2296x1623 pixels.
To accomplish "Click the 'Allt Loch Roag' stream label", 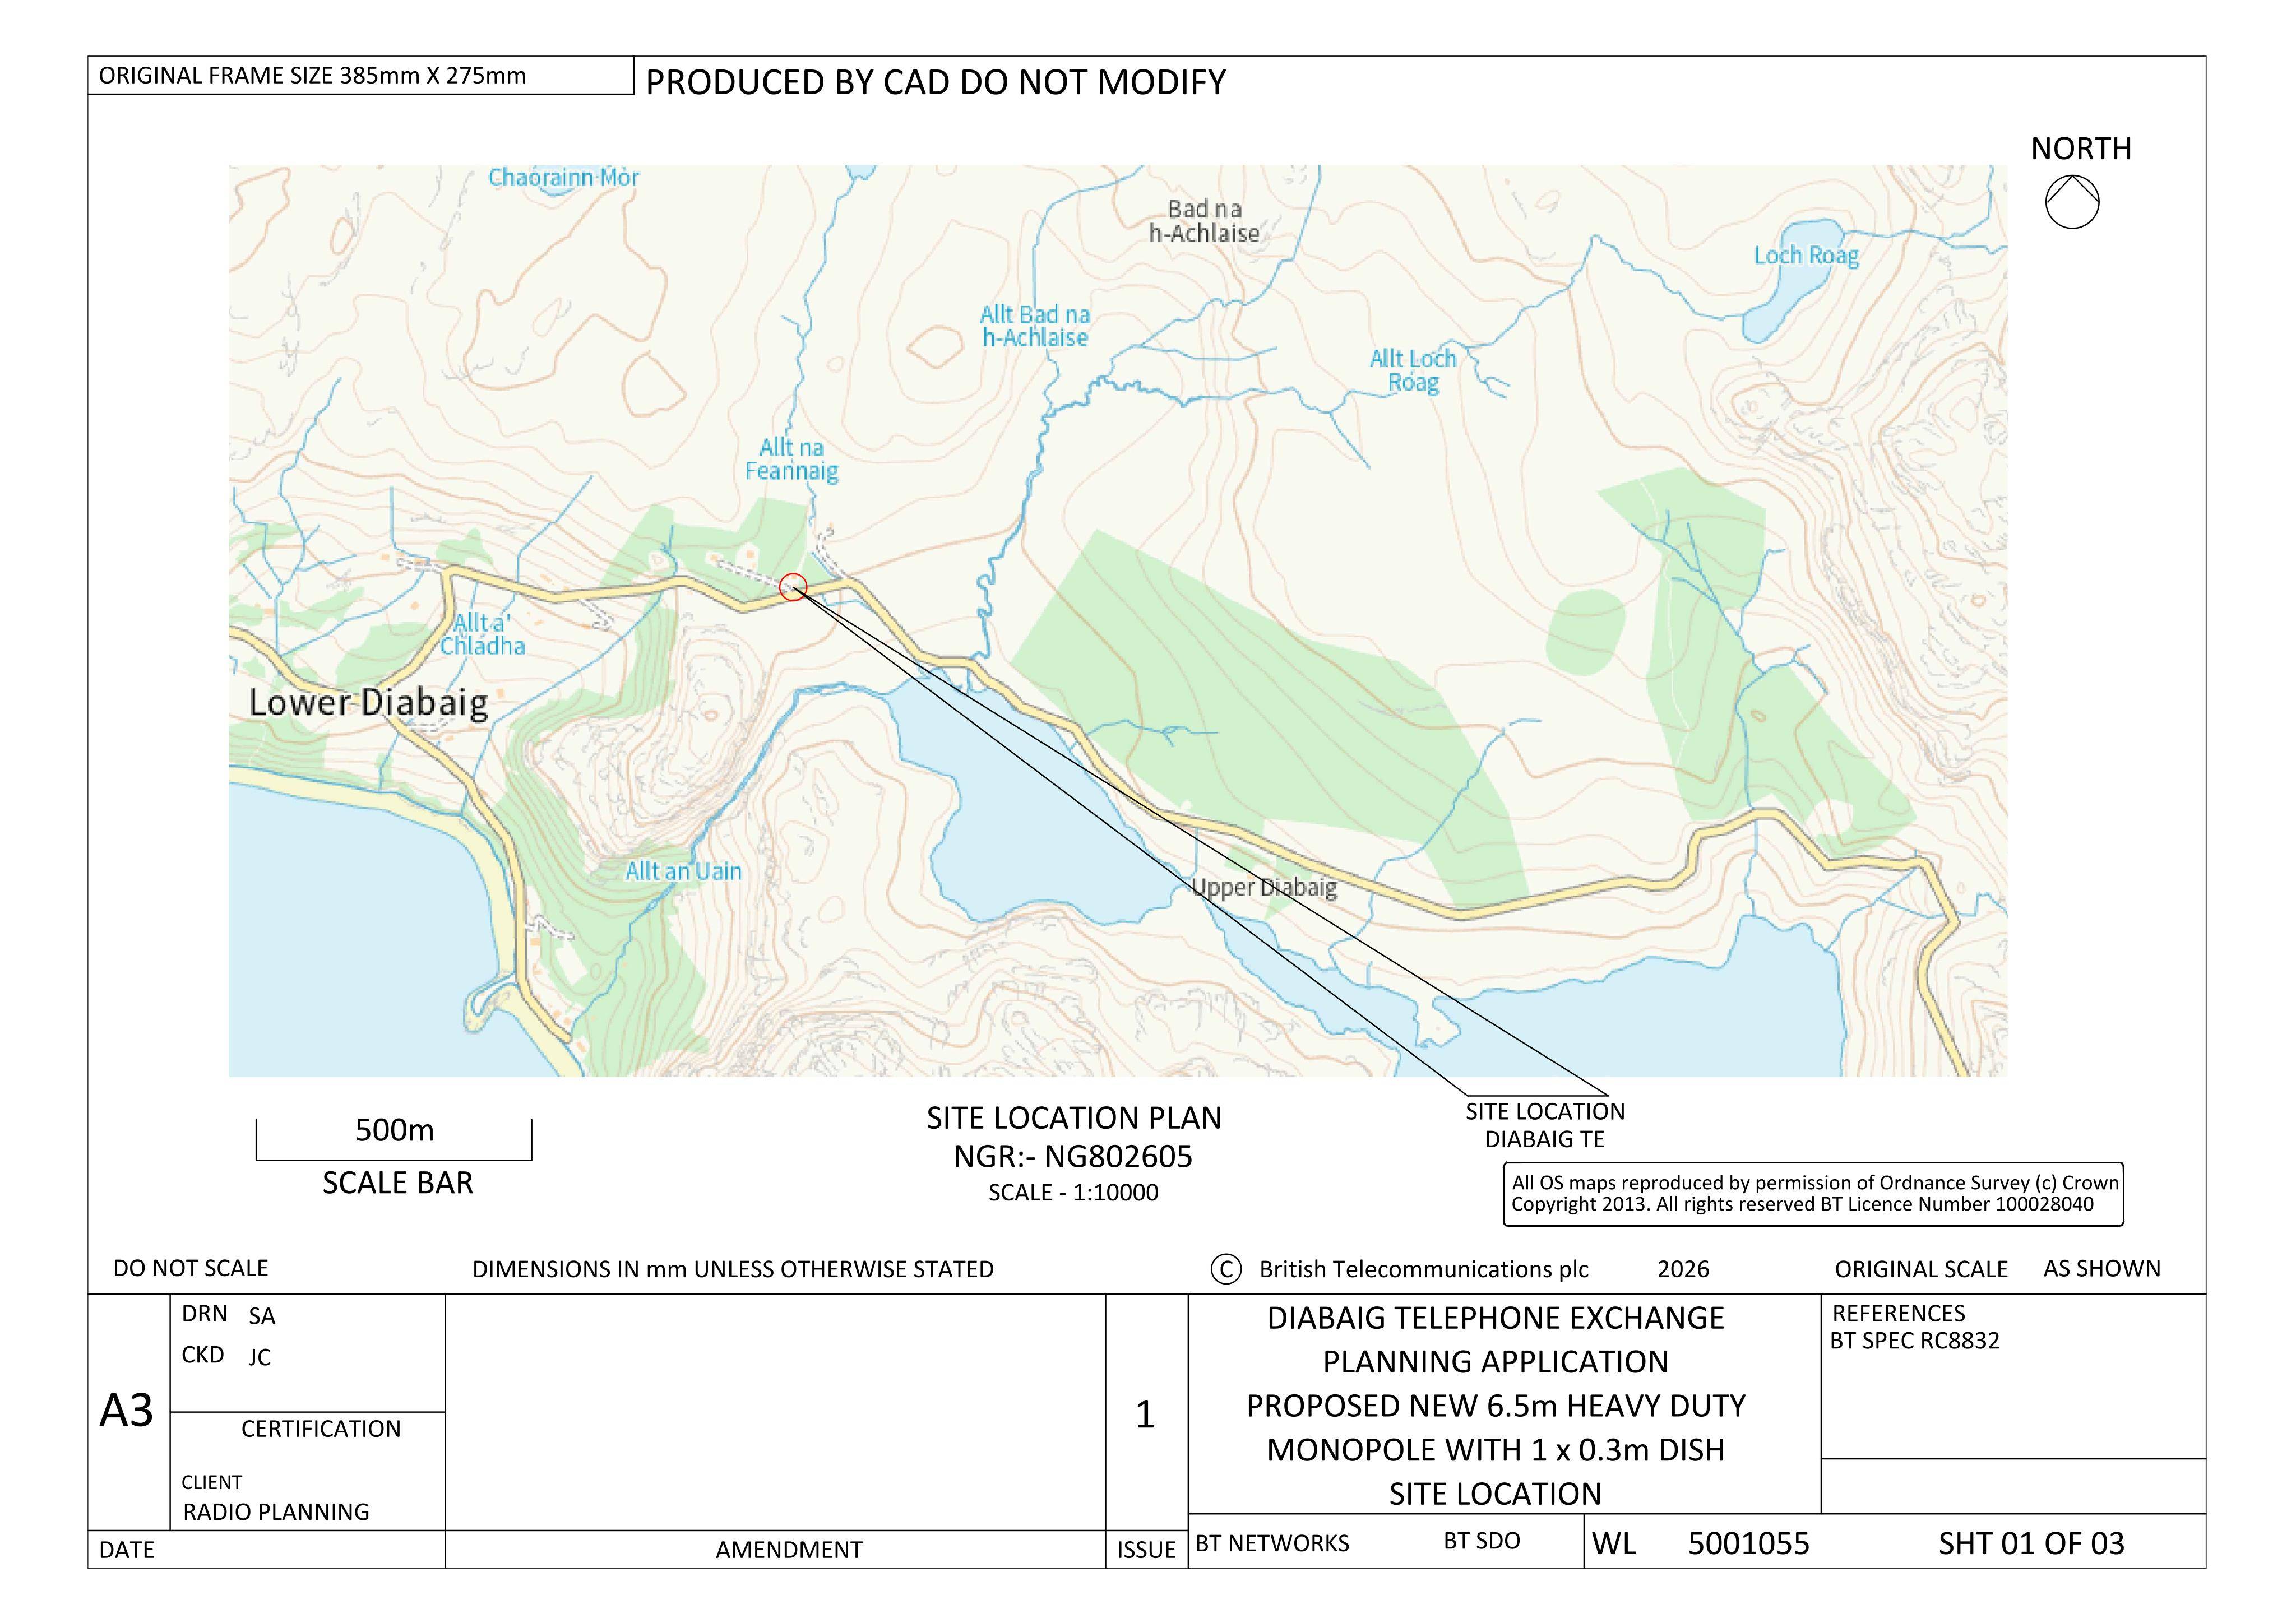I will tap(1412, 371).
